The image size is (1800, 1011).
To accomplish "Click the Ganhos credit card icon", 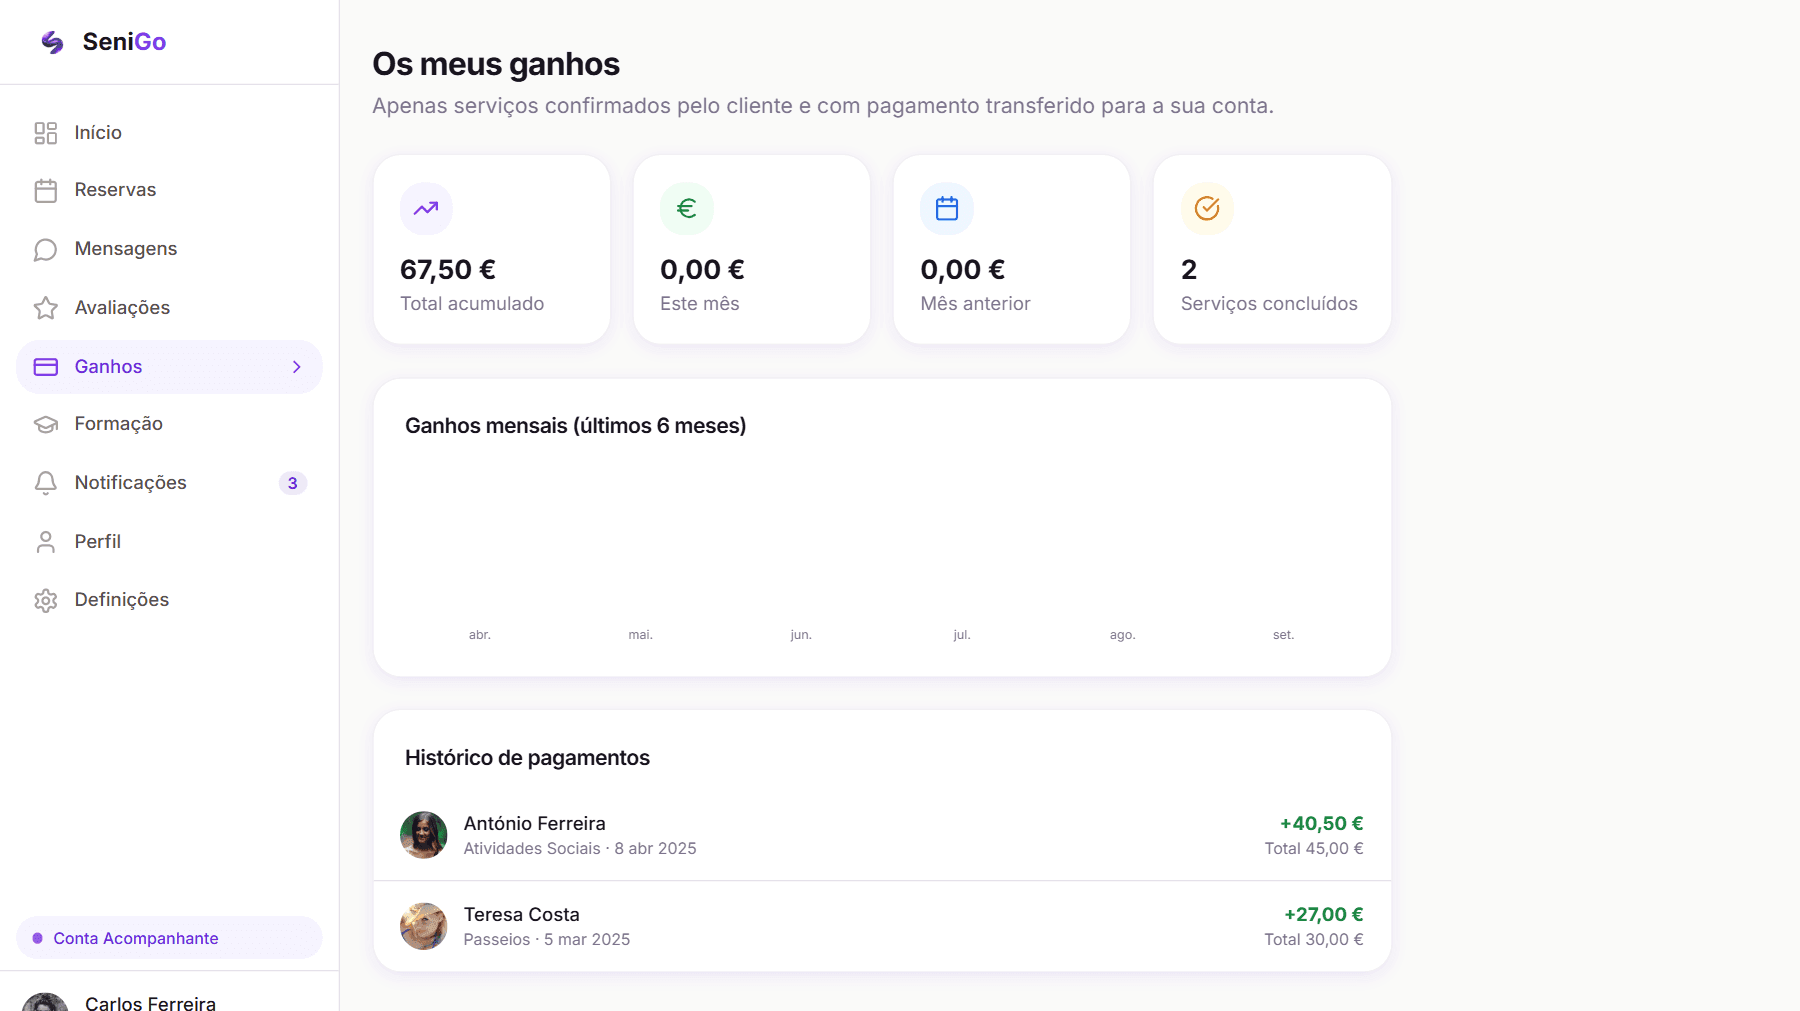I will pyautogui.click(x=46, y=367).
